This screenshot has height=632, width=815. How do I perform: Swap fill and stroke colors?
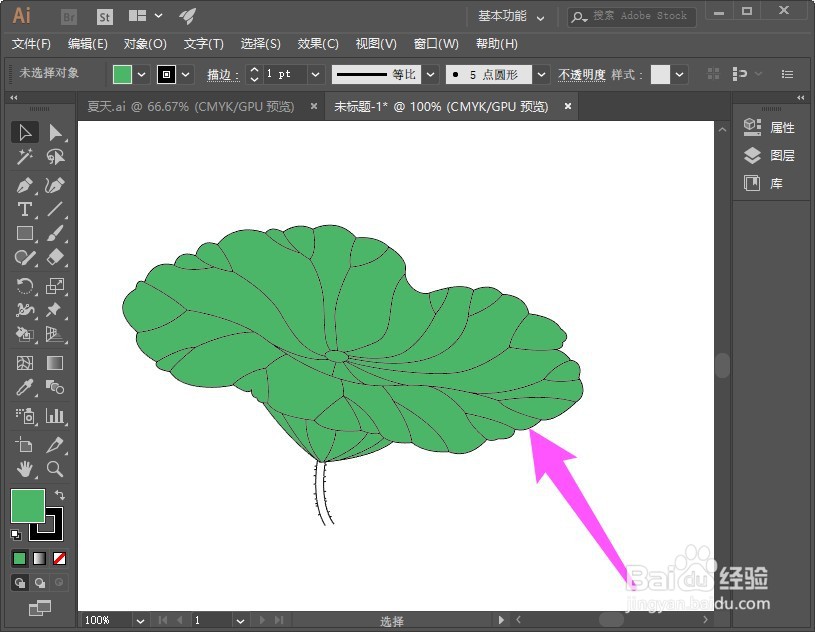59,495
